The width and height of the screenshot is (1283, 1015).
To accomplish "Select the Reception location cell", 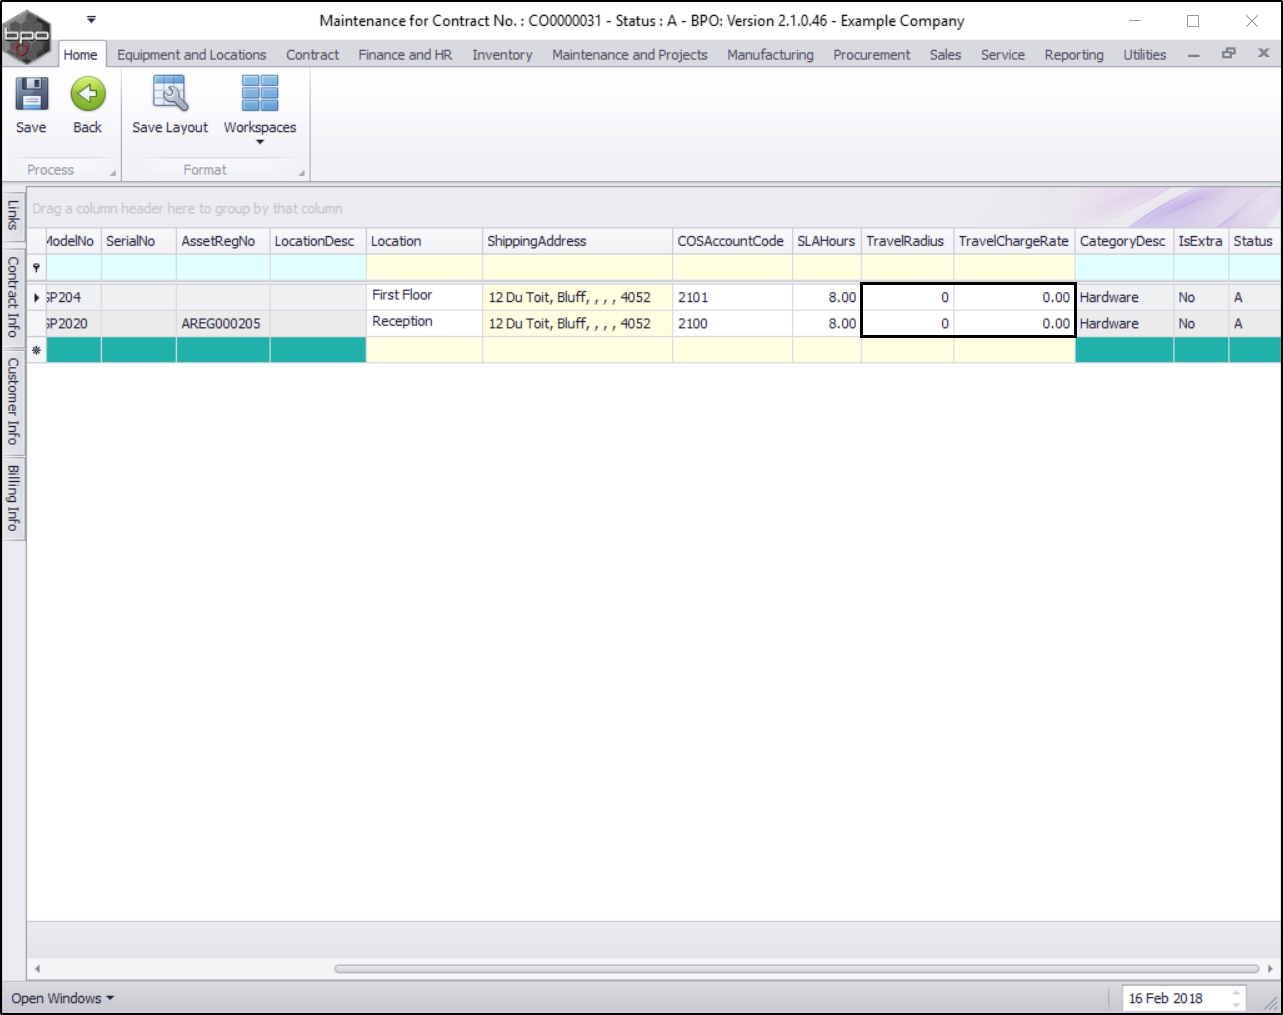I will 424,323.
